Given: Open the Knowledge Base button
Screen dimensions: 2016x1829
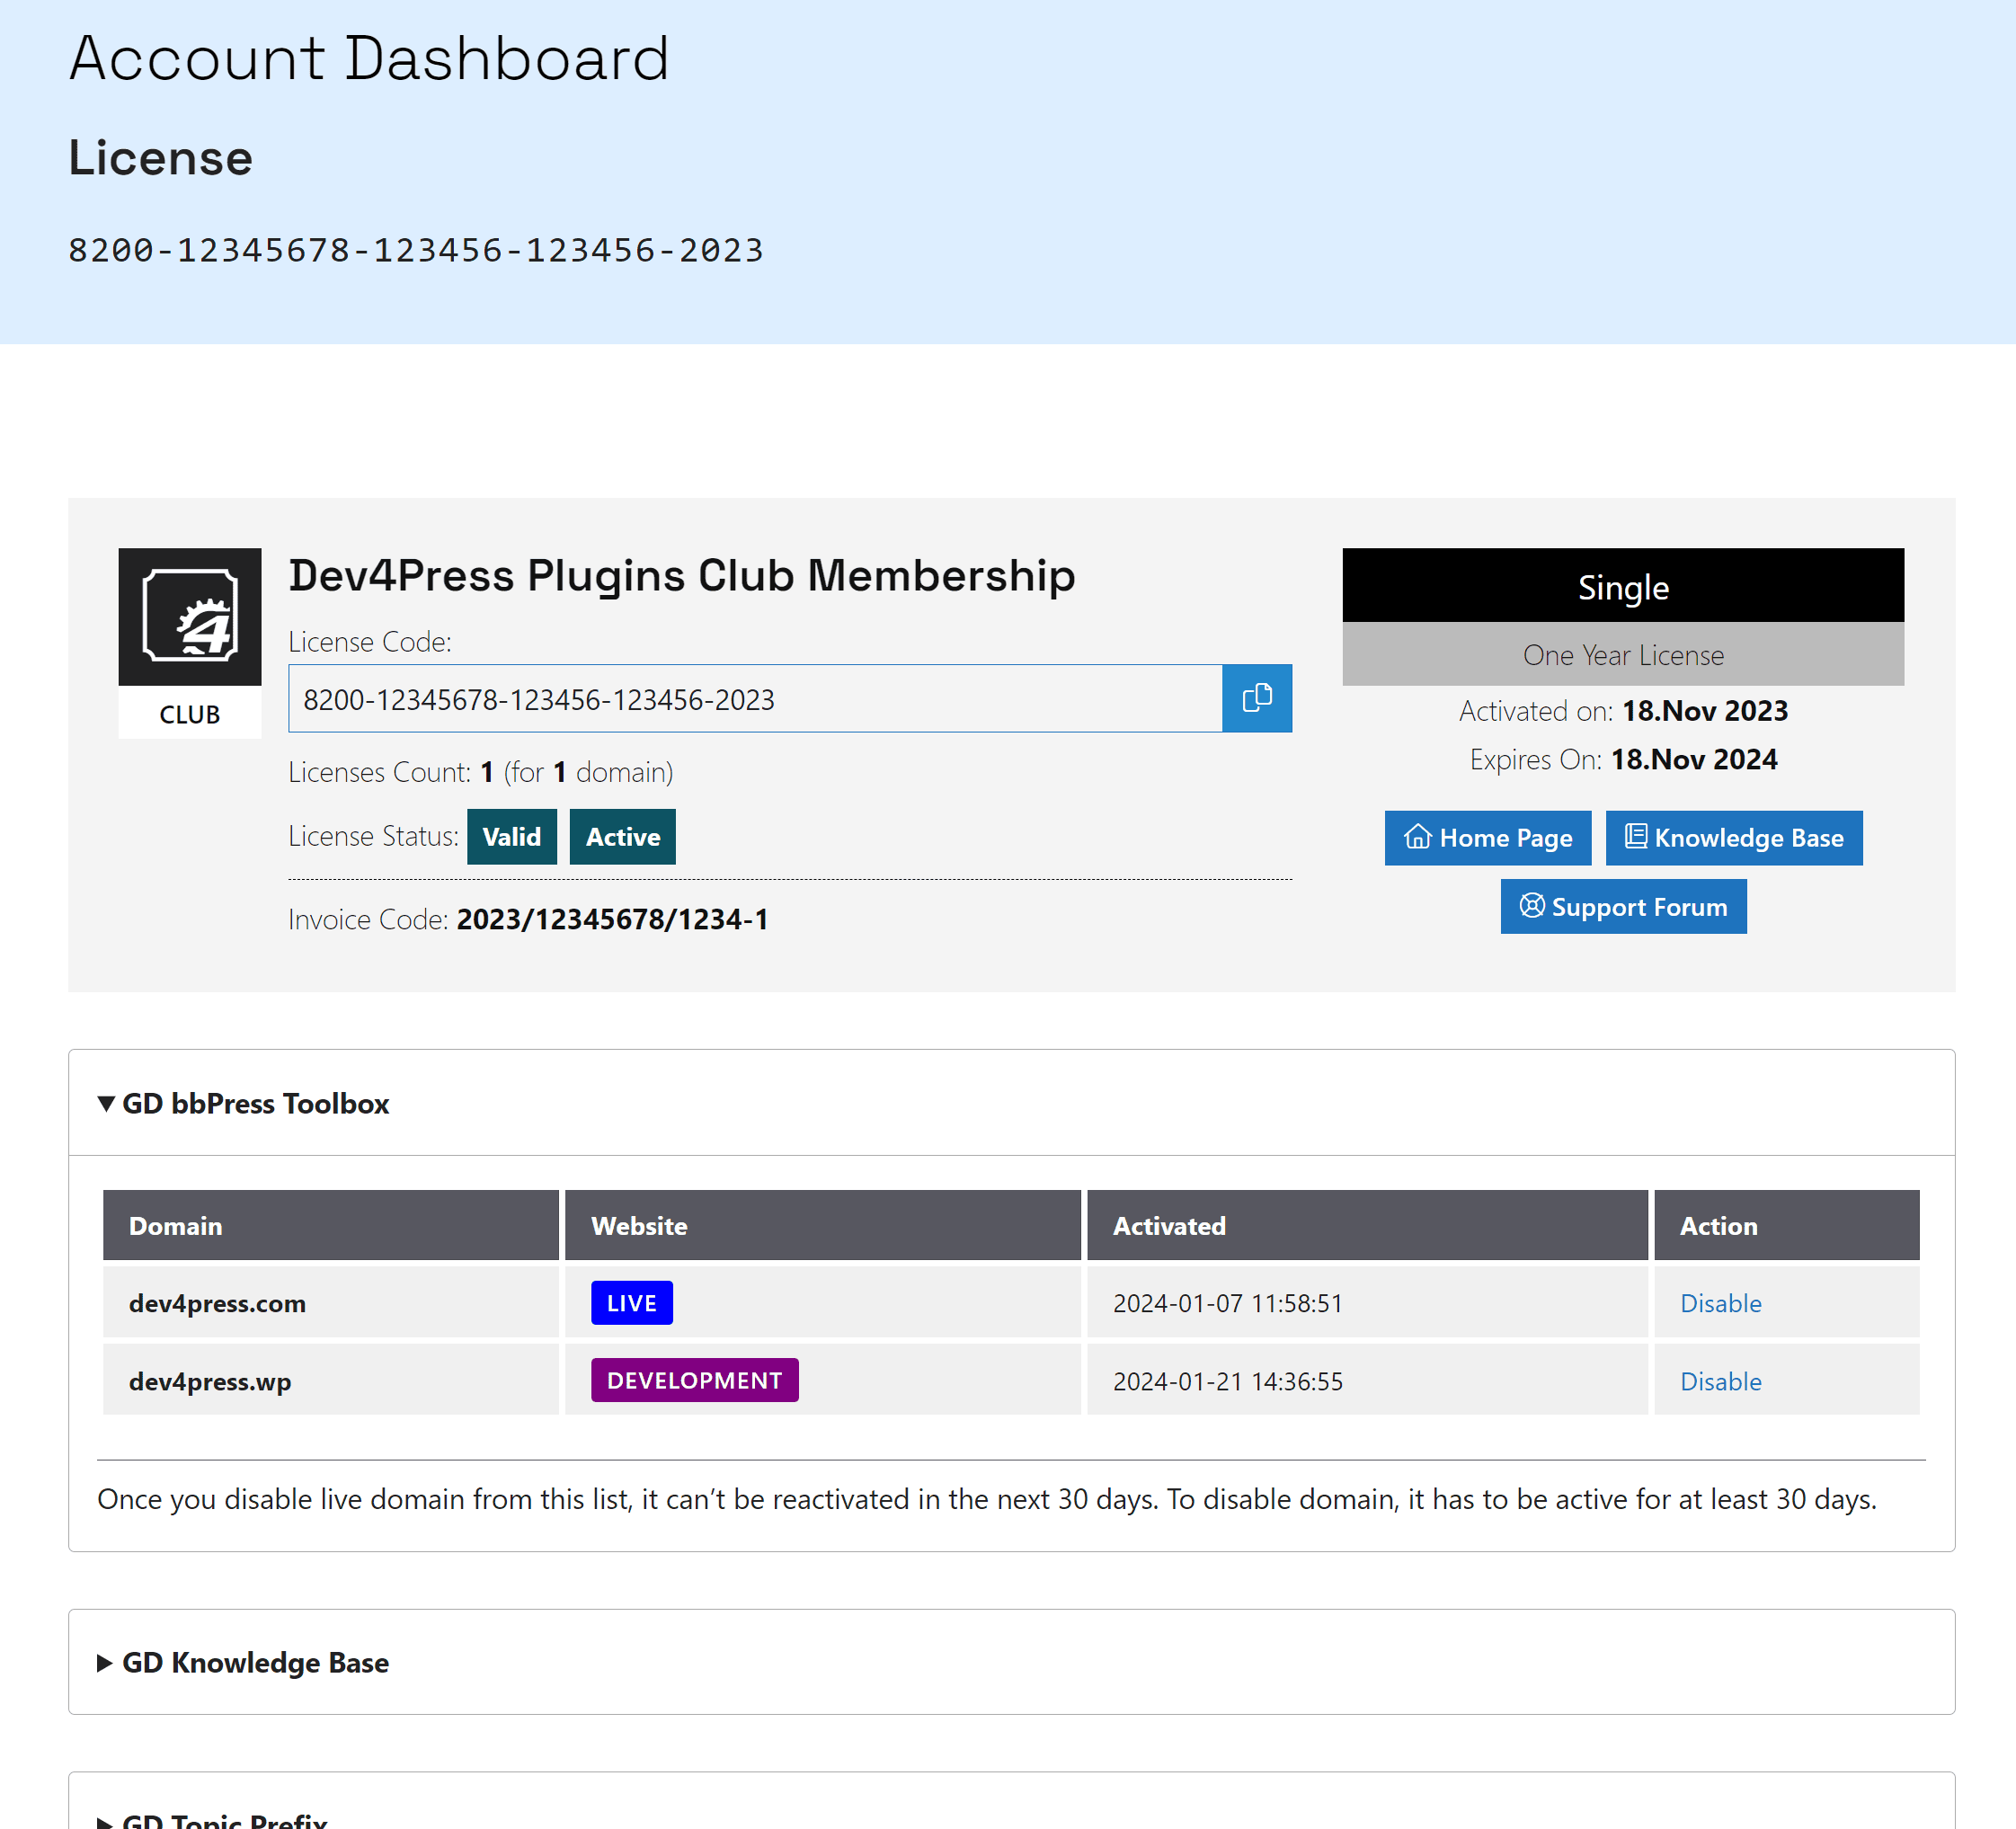Looking at the screenshot, I should (x=1733, y=838).
